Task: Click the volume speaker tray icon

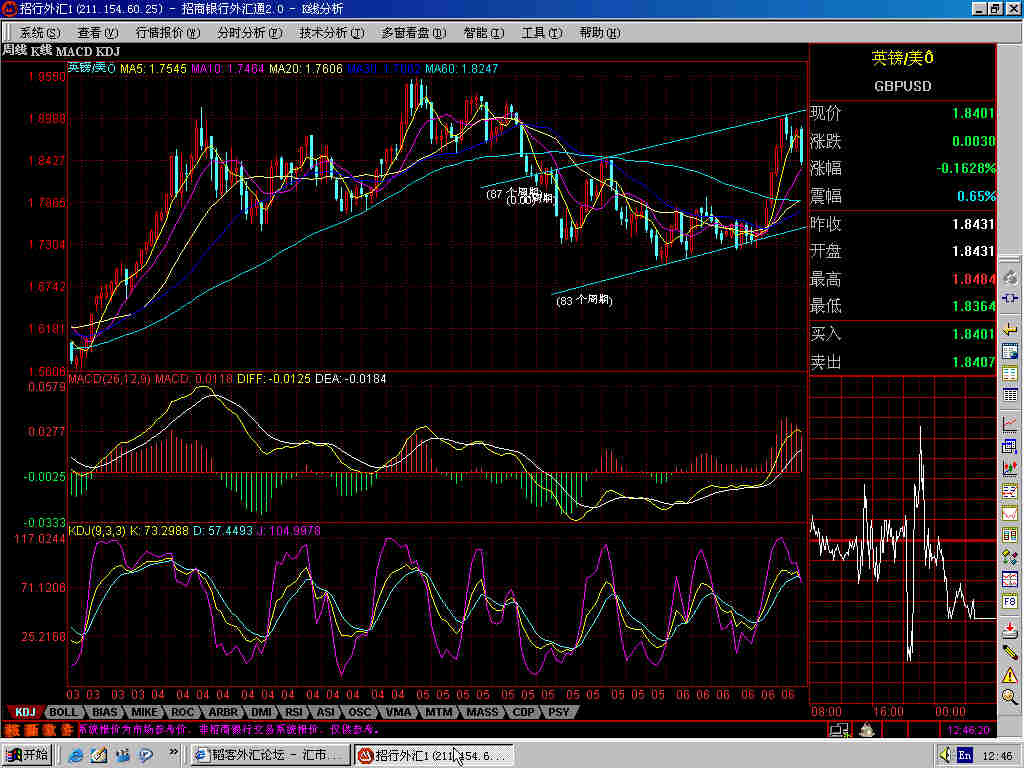Action: [944, 754]
